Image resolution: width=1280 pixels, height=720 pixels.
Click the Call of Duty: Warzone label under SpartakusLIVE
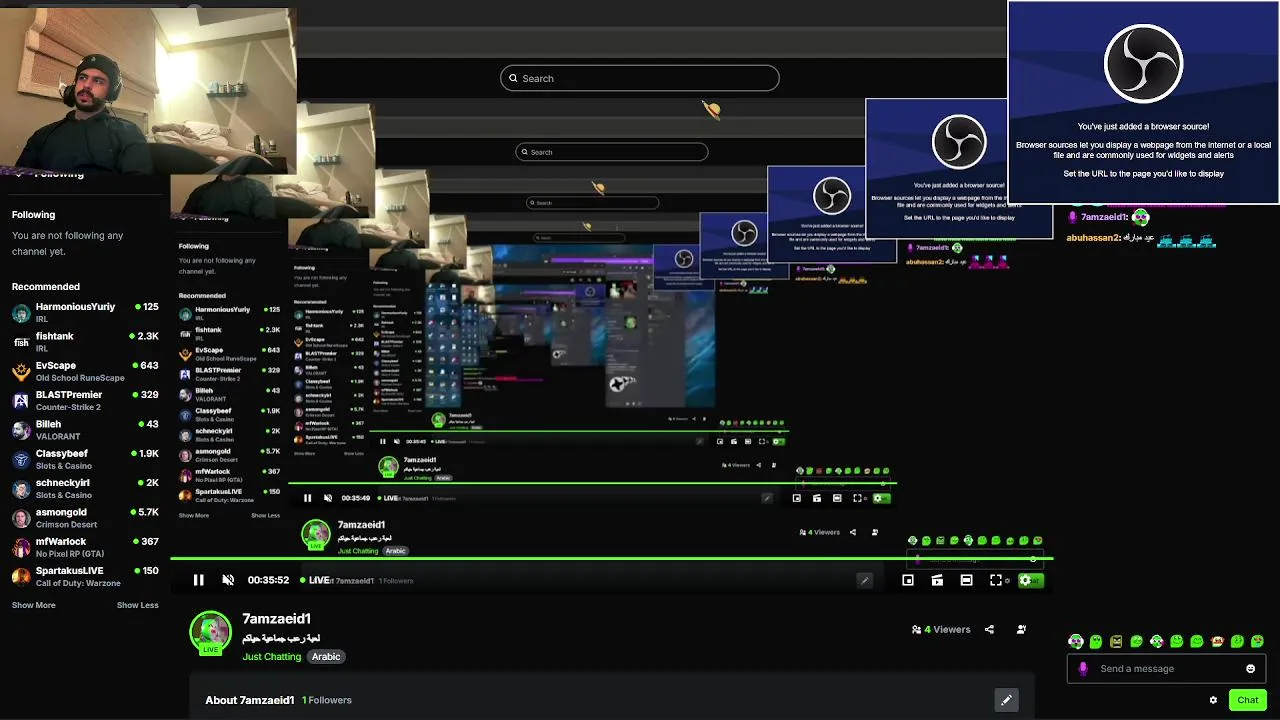(x=78, y=583)
